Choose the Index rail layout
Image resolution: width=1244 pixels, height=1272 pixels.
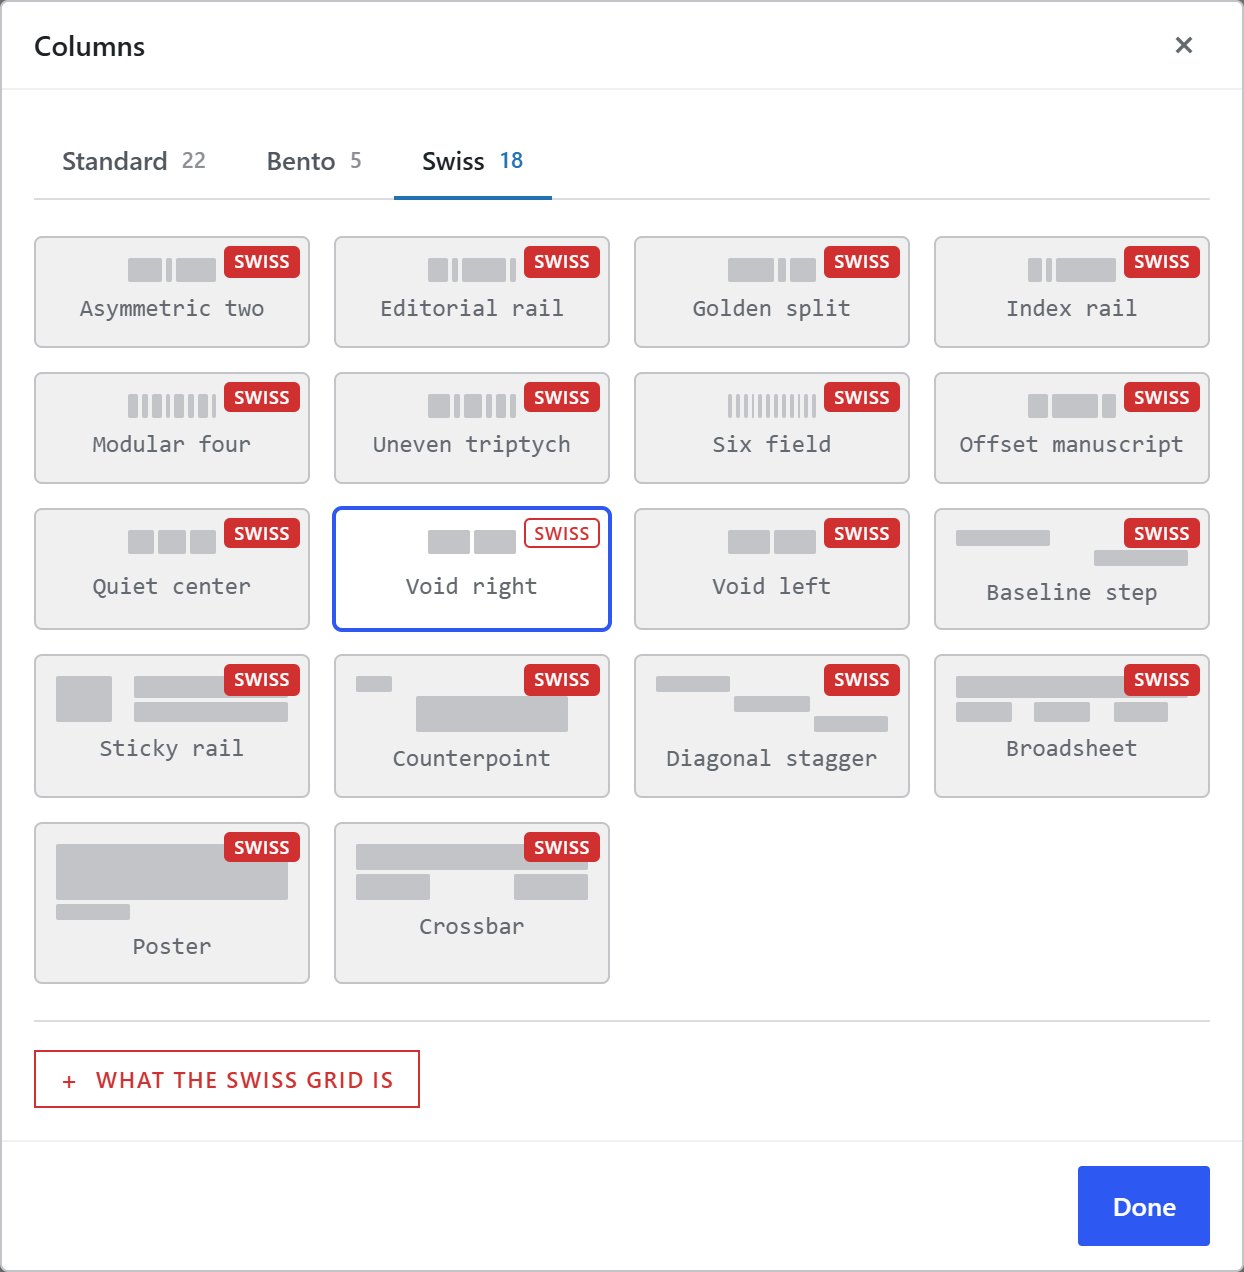click(1072, 292)
